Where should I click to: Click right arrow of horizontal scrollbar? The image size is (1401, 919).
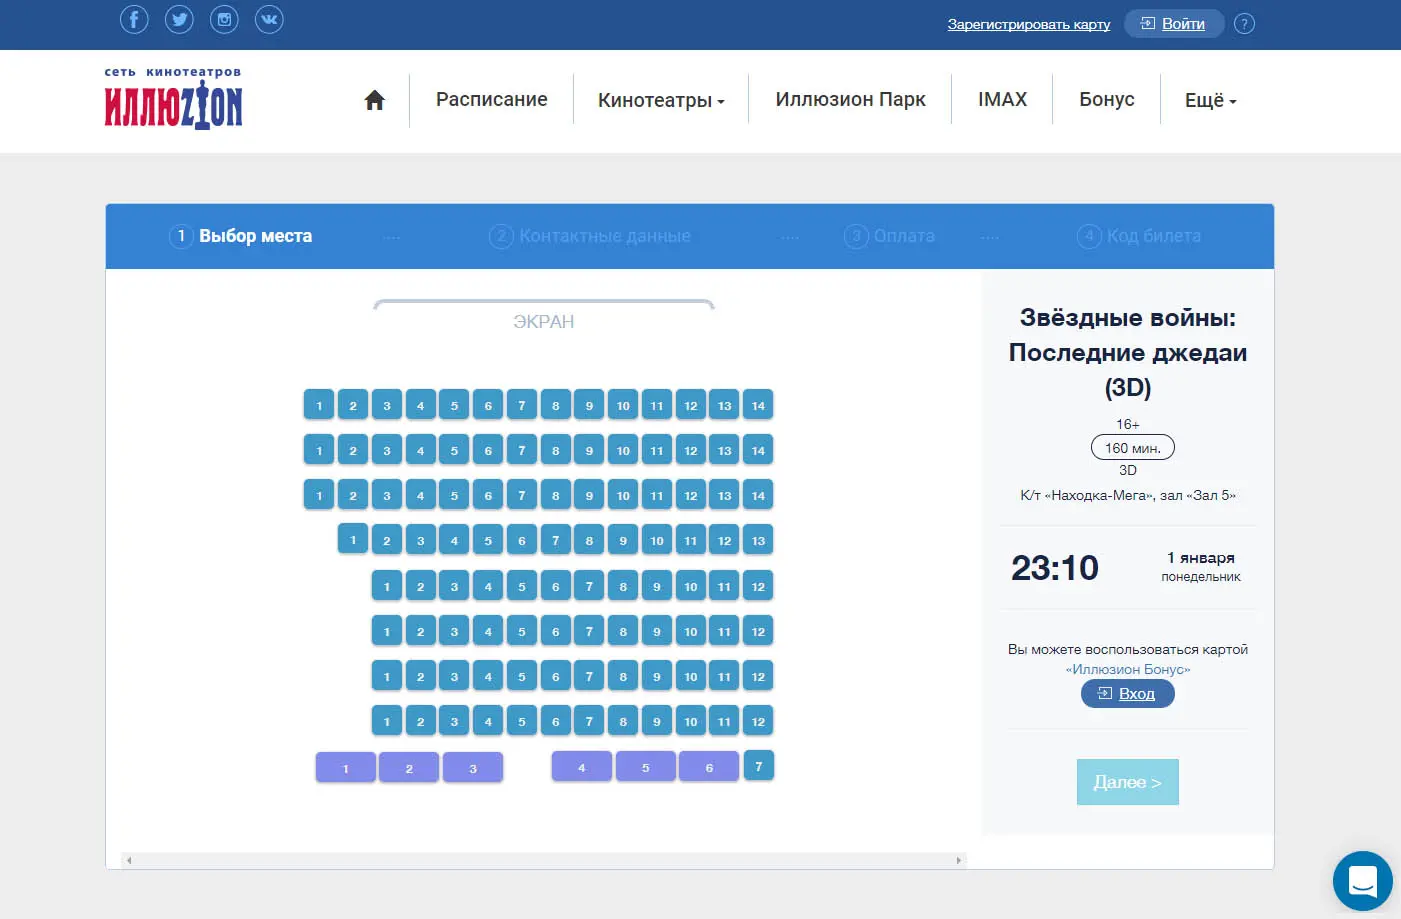click(959, 860)
